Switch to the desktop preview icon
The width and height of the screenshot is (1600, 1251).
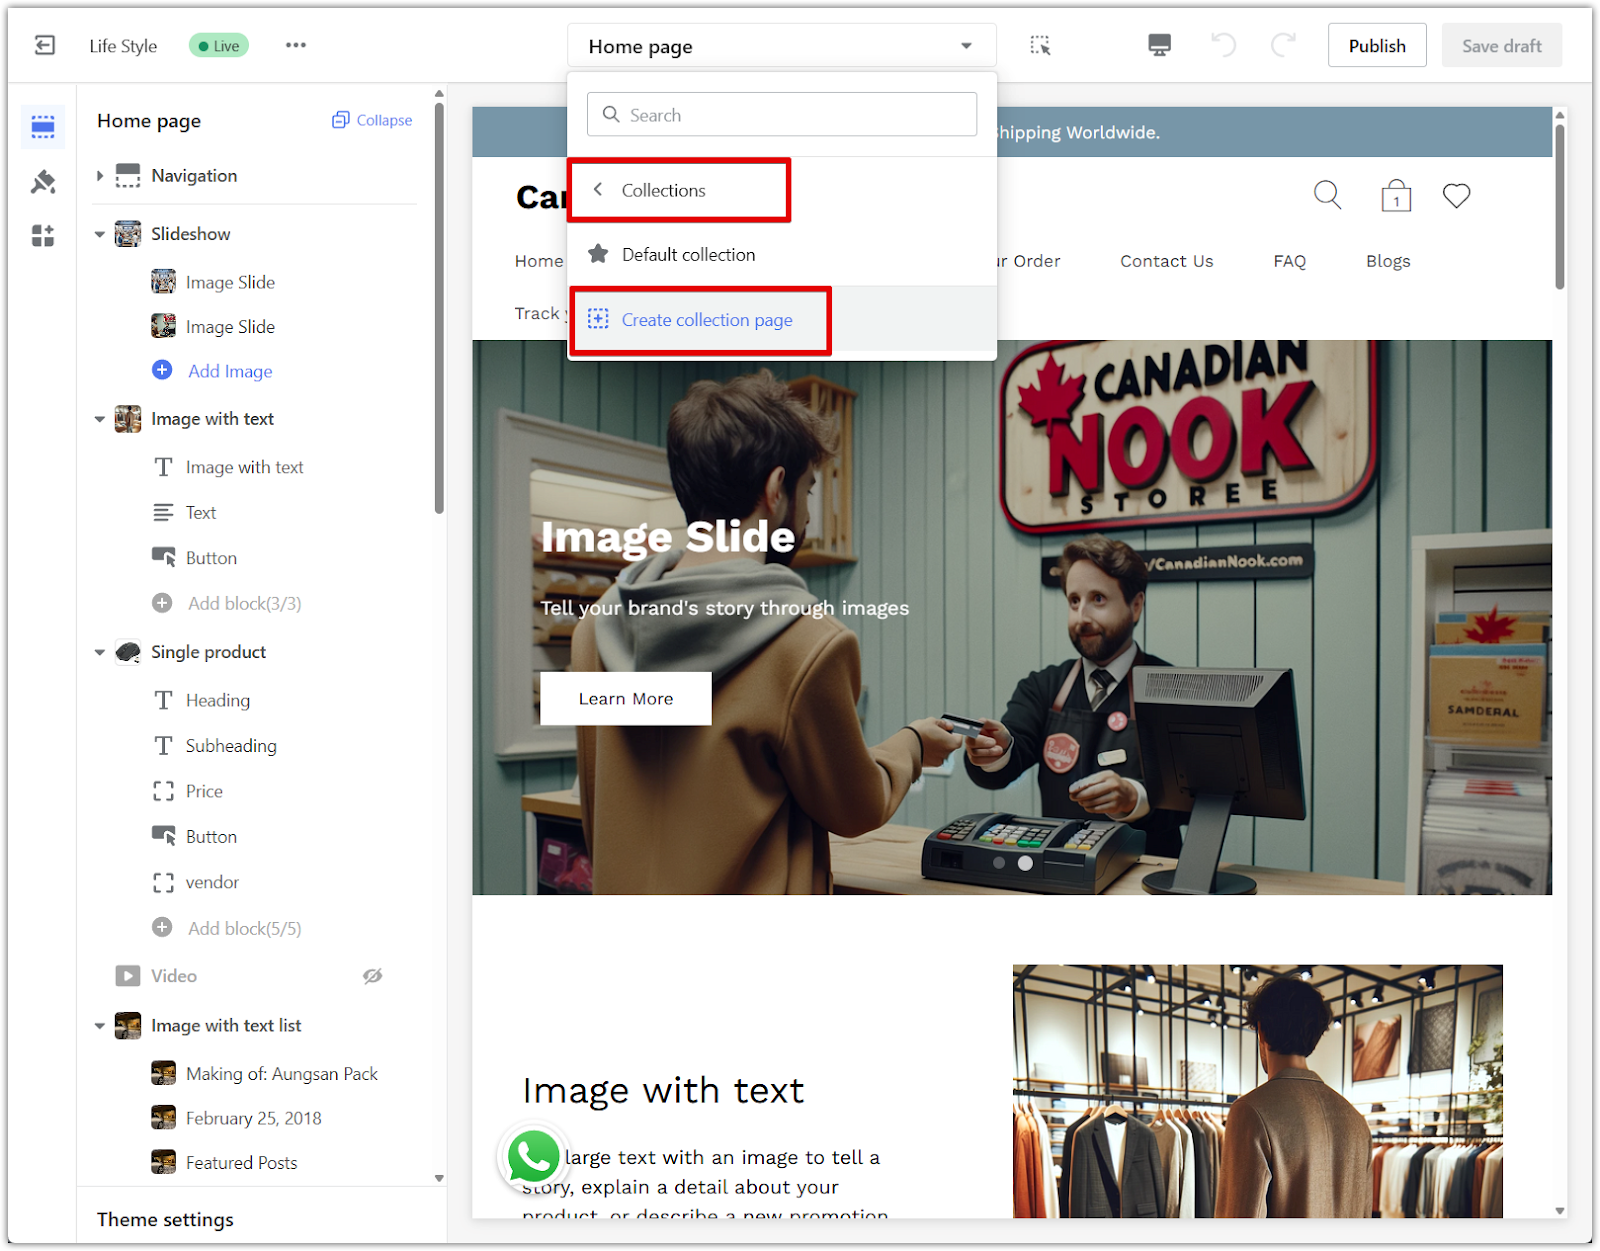tap(1159, 45)
